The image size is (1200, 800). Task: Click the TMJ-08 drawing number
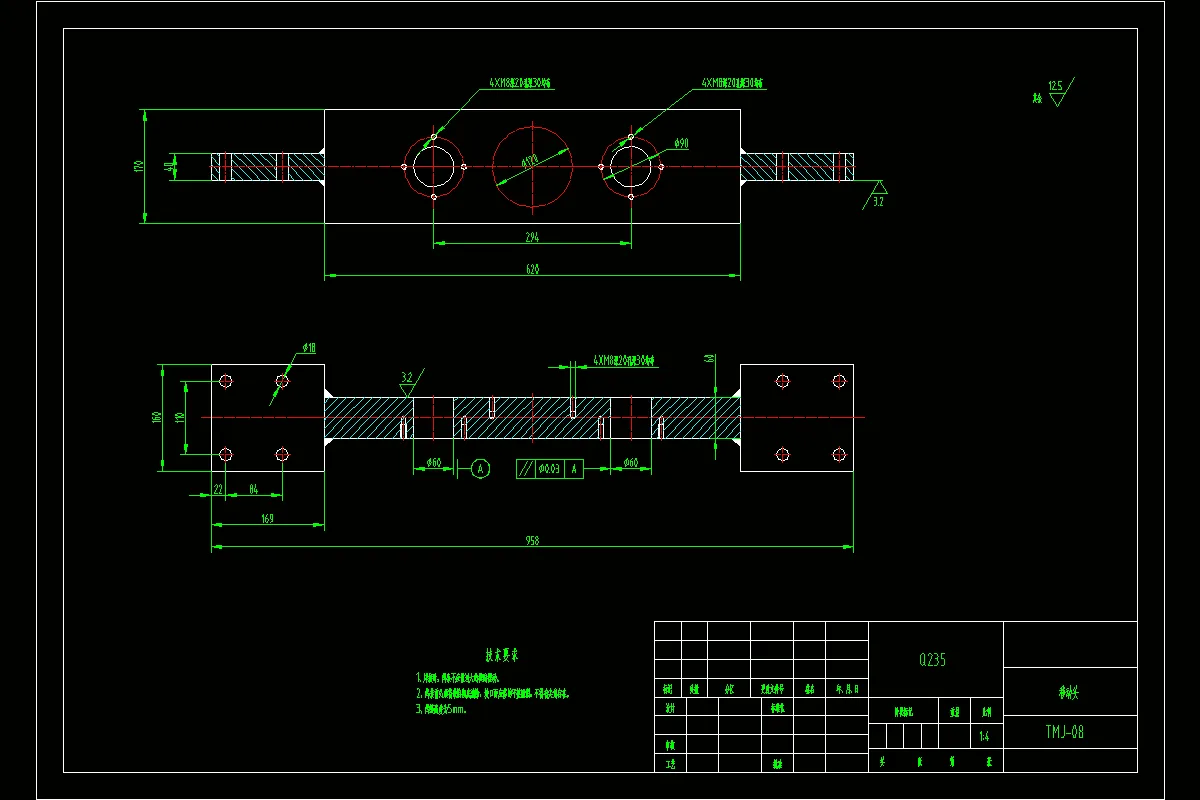(1065, 732)
